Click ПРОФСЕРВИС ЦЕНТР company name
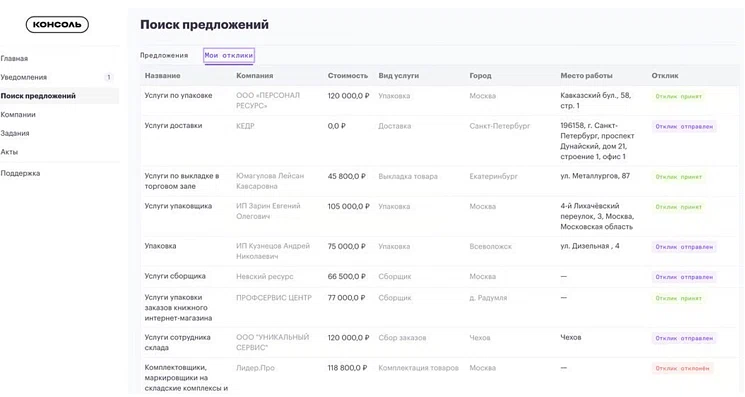The height and width of the screenshot is (397, 745). pos(274,297)
